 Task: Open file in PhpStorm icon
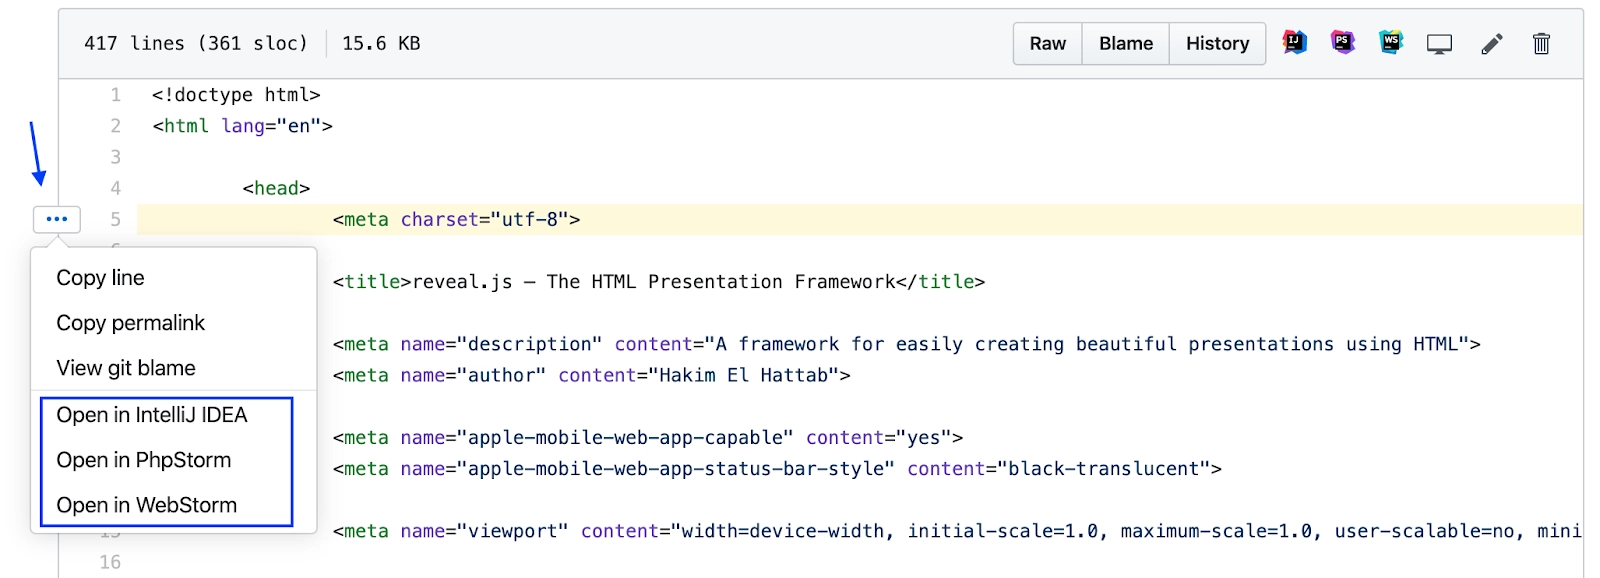click(x=1343, y=43)
